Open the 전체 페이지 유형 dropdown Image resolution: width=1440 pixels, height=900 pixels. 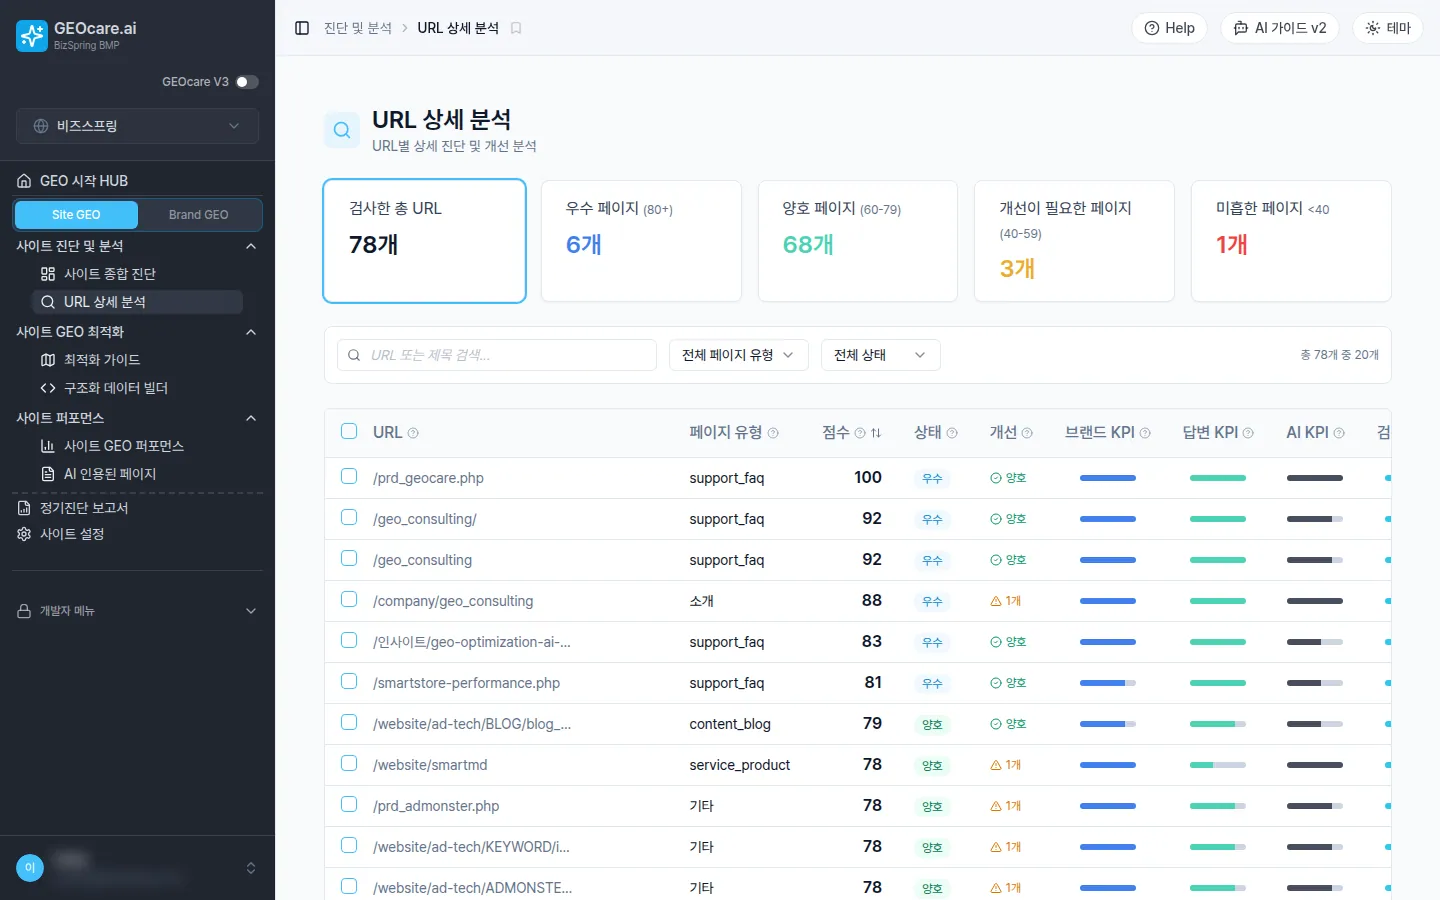tap(738, 355)
